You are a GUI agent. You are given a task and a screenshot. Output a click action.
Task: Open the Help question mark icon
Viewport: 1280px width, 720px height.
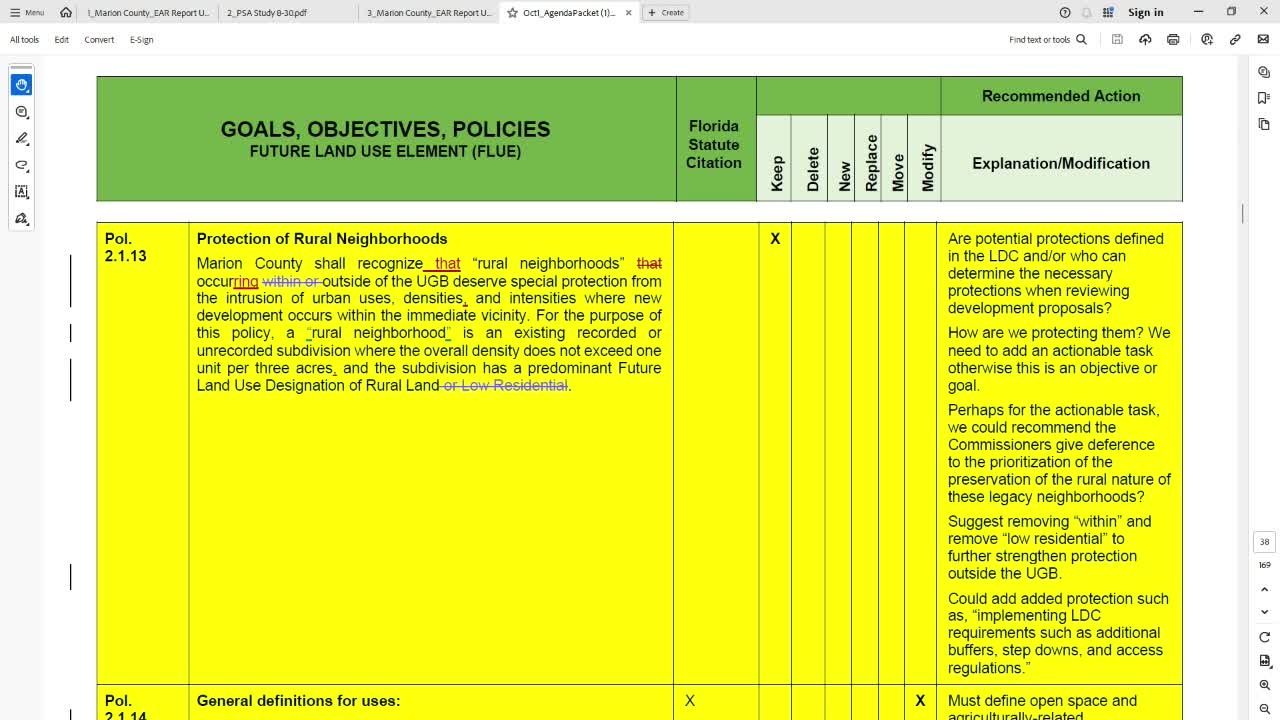click(1065, 12)
